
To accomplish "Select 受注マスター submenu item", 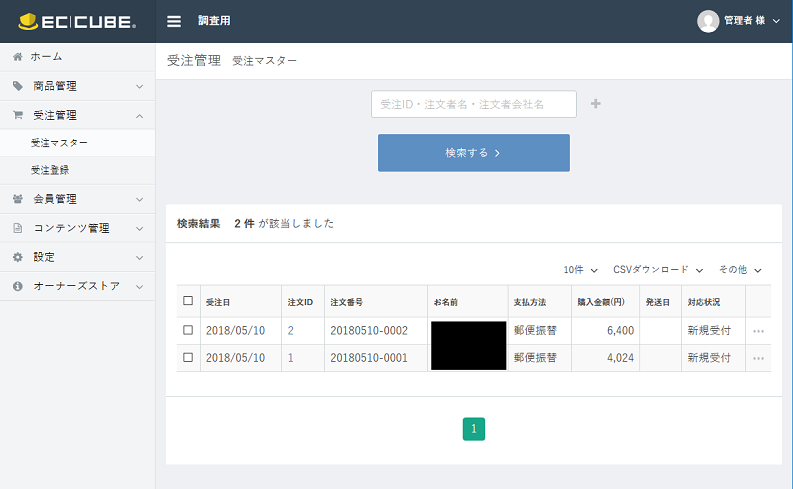I will point(77,143).
